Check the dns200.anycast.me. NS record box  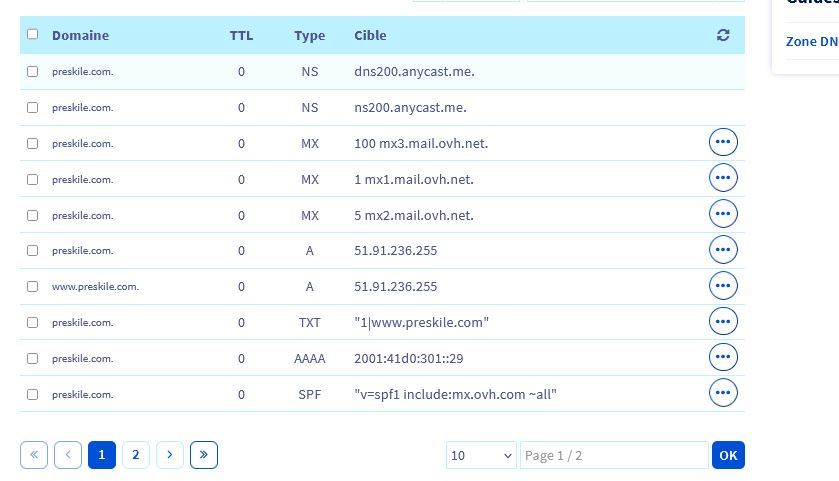tap(32, 72)
